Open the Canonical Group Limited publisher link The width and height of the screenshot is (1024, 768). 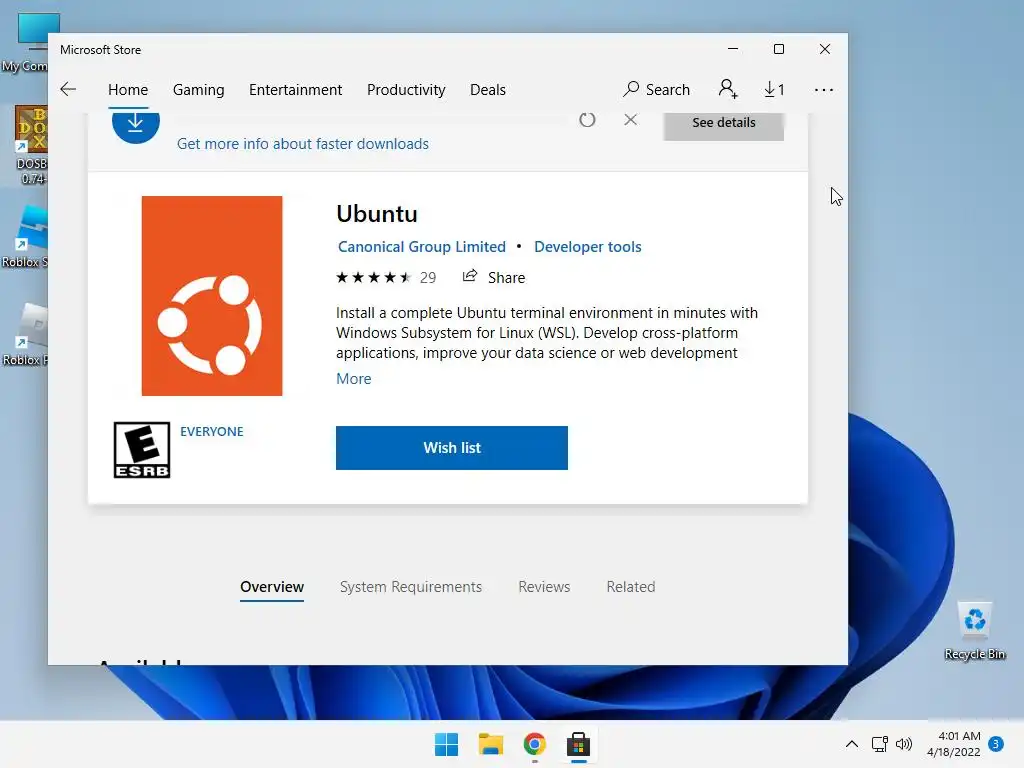click(x=422, y=247)
